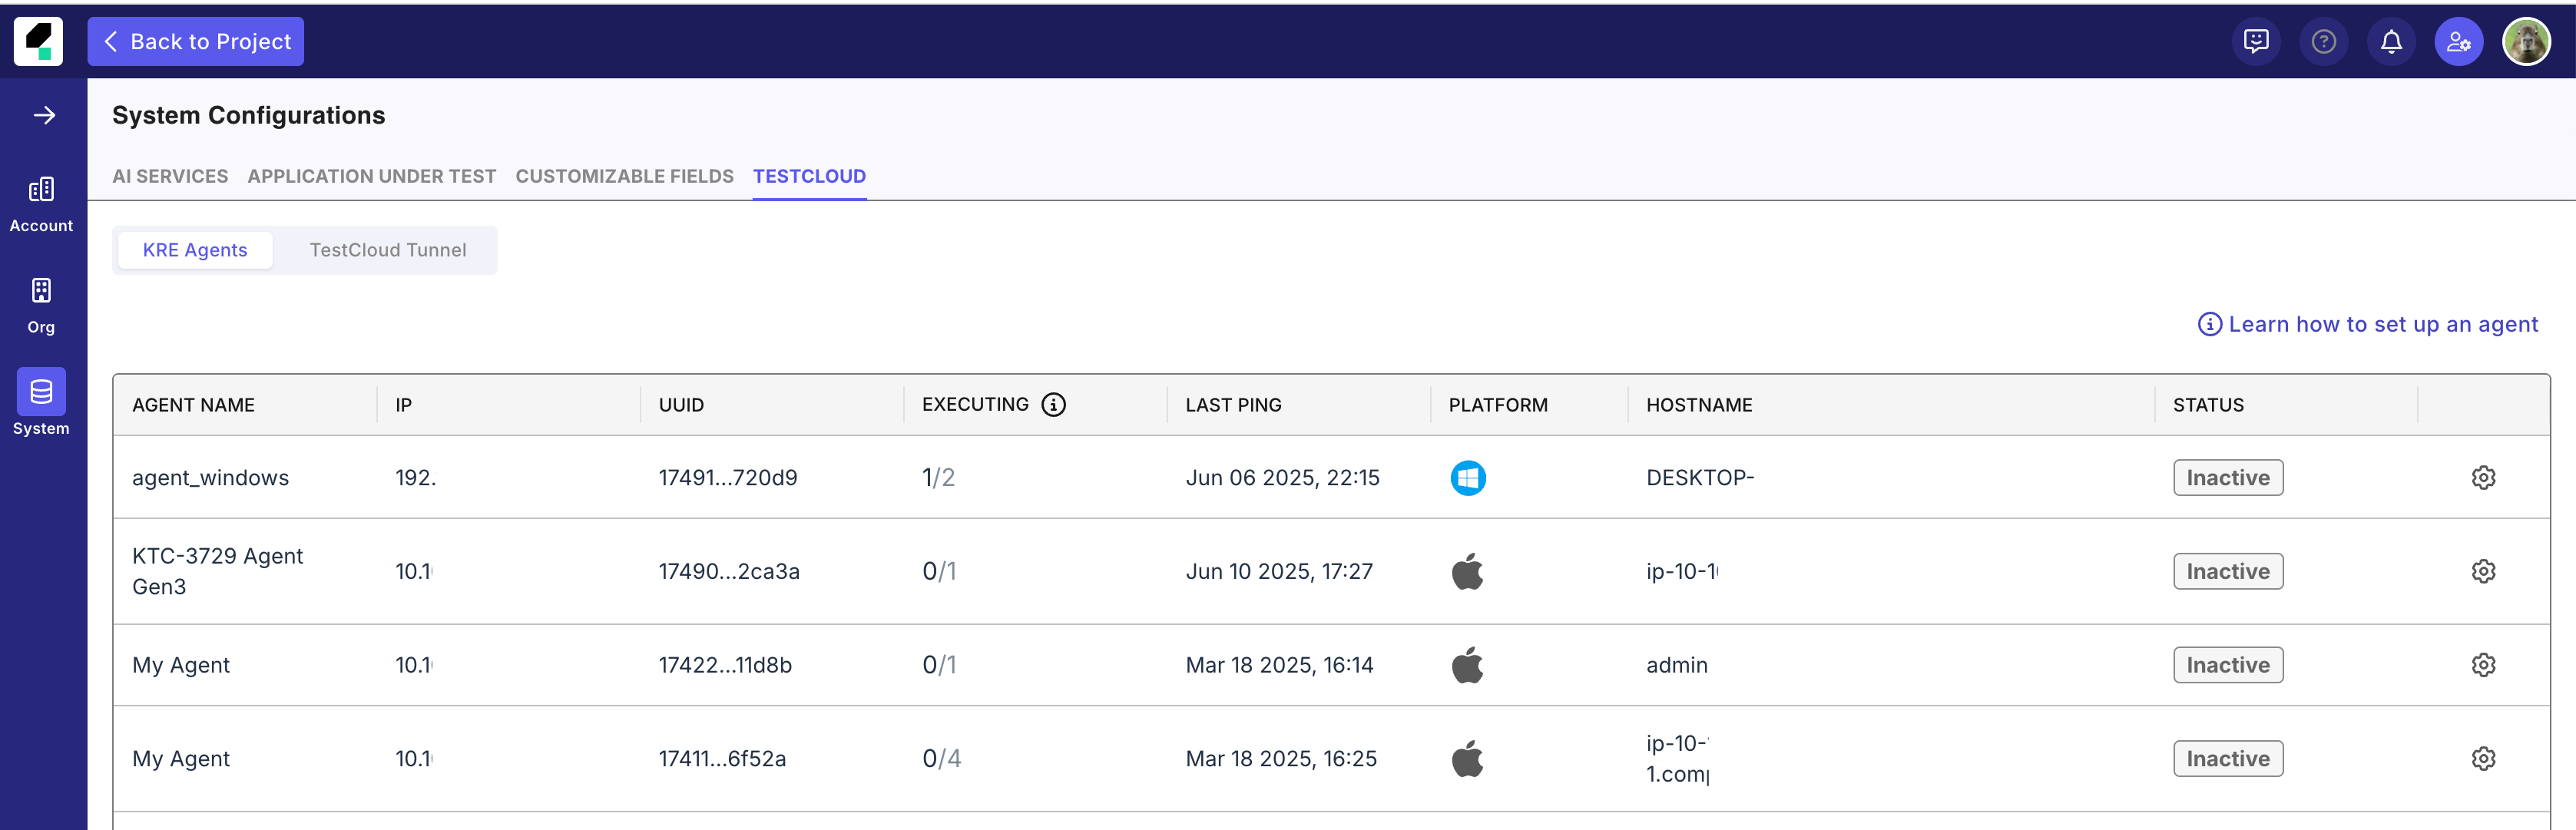Click executing count 1/2
Image resolution: width=2576 pixels, height=830 pixels.
click(938, 478)
